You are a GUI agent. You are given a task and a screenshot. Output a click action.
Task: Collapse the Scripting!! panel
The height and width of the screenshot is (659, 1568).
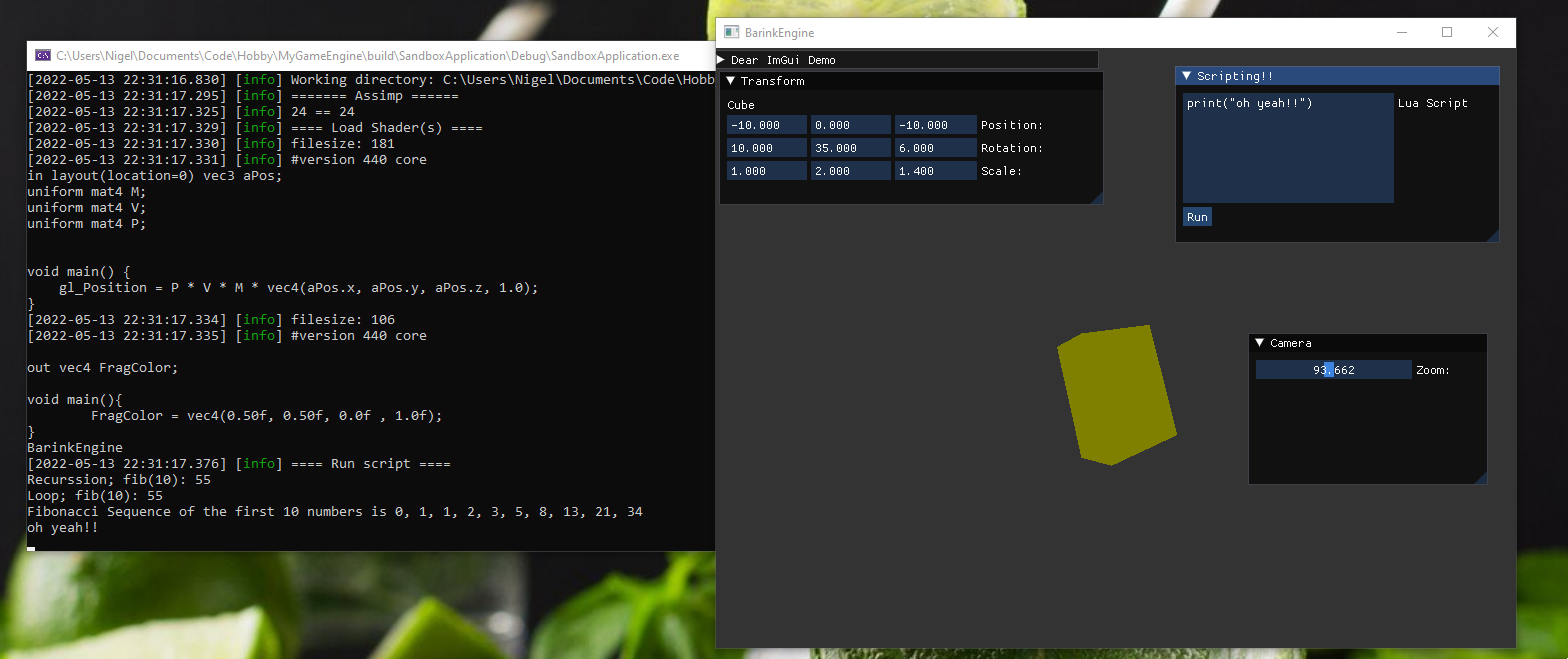pos(1186,76)
